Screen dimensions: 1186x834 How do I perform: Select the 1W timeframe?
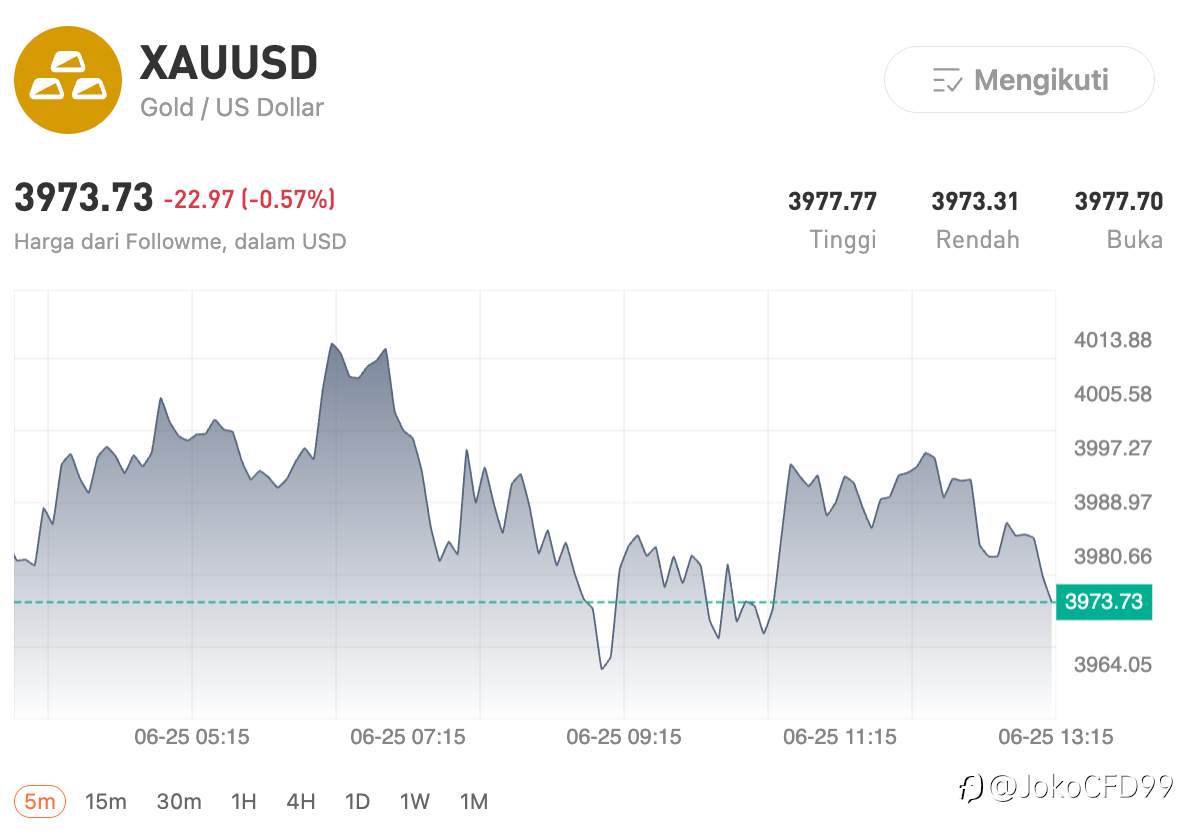coord(414,801)
